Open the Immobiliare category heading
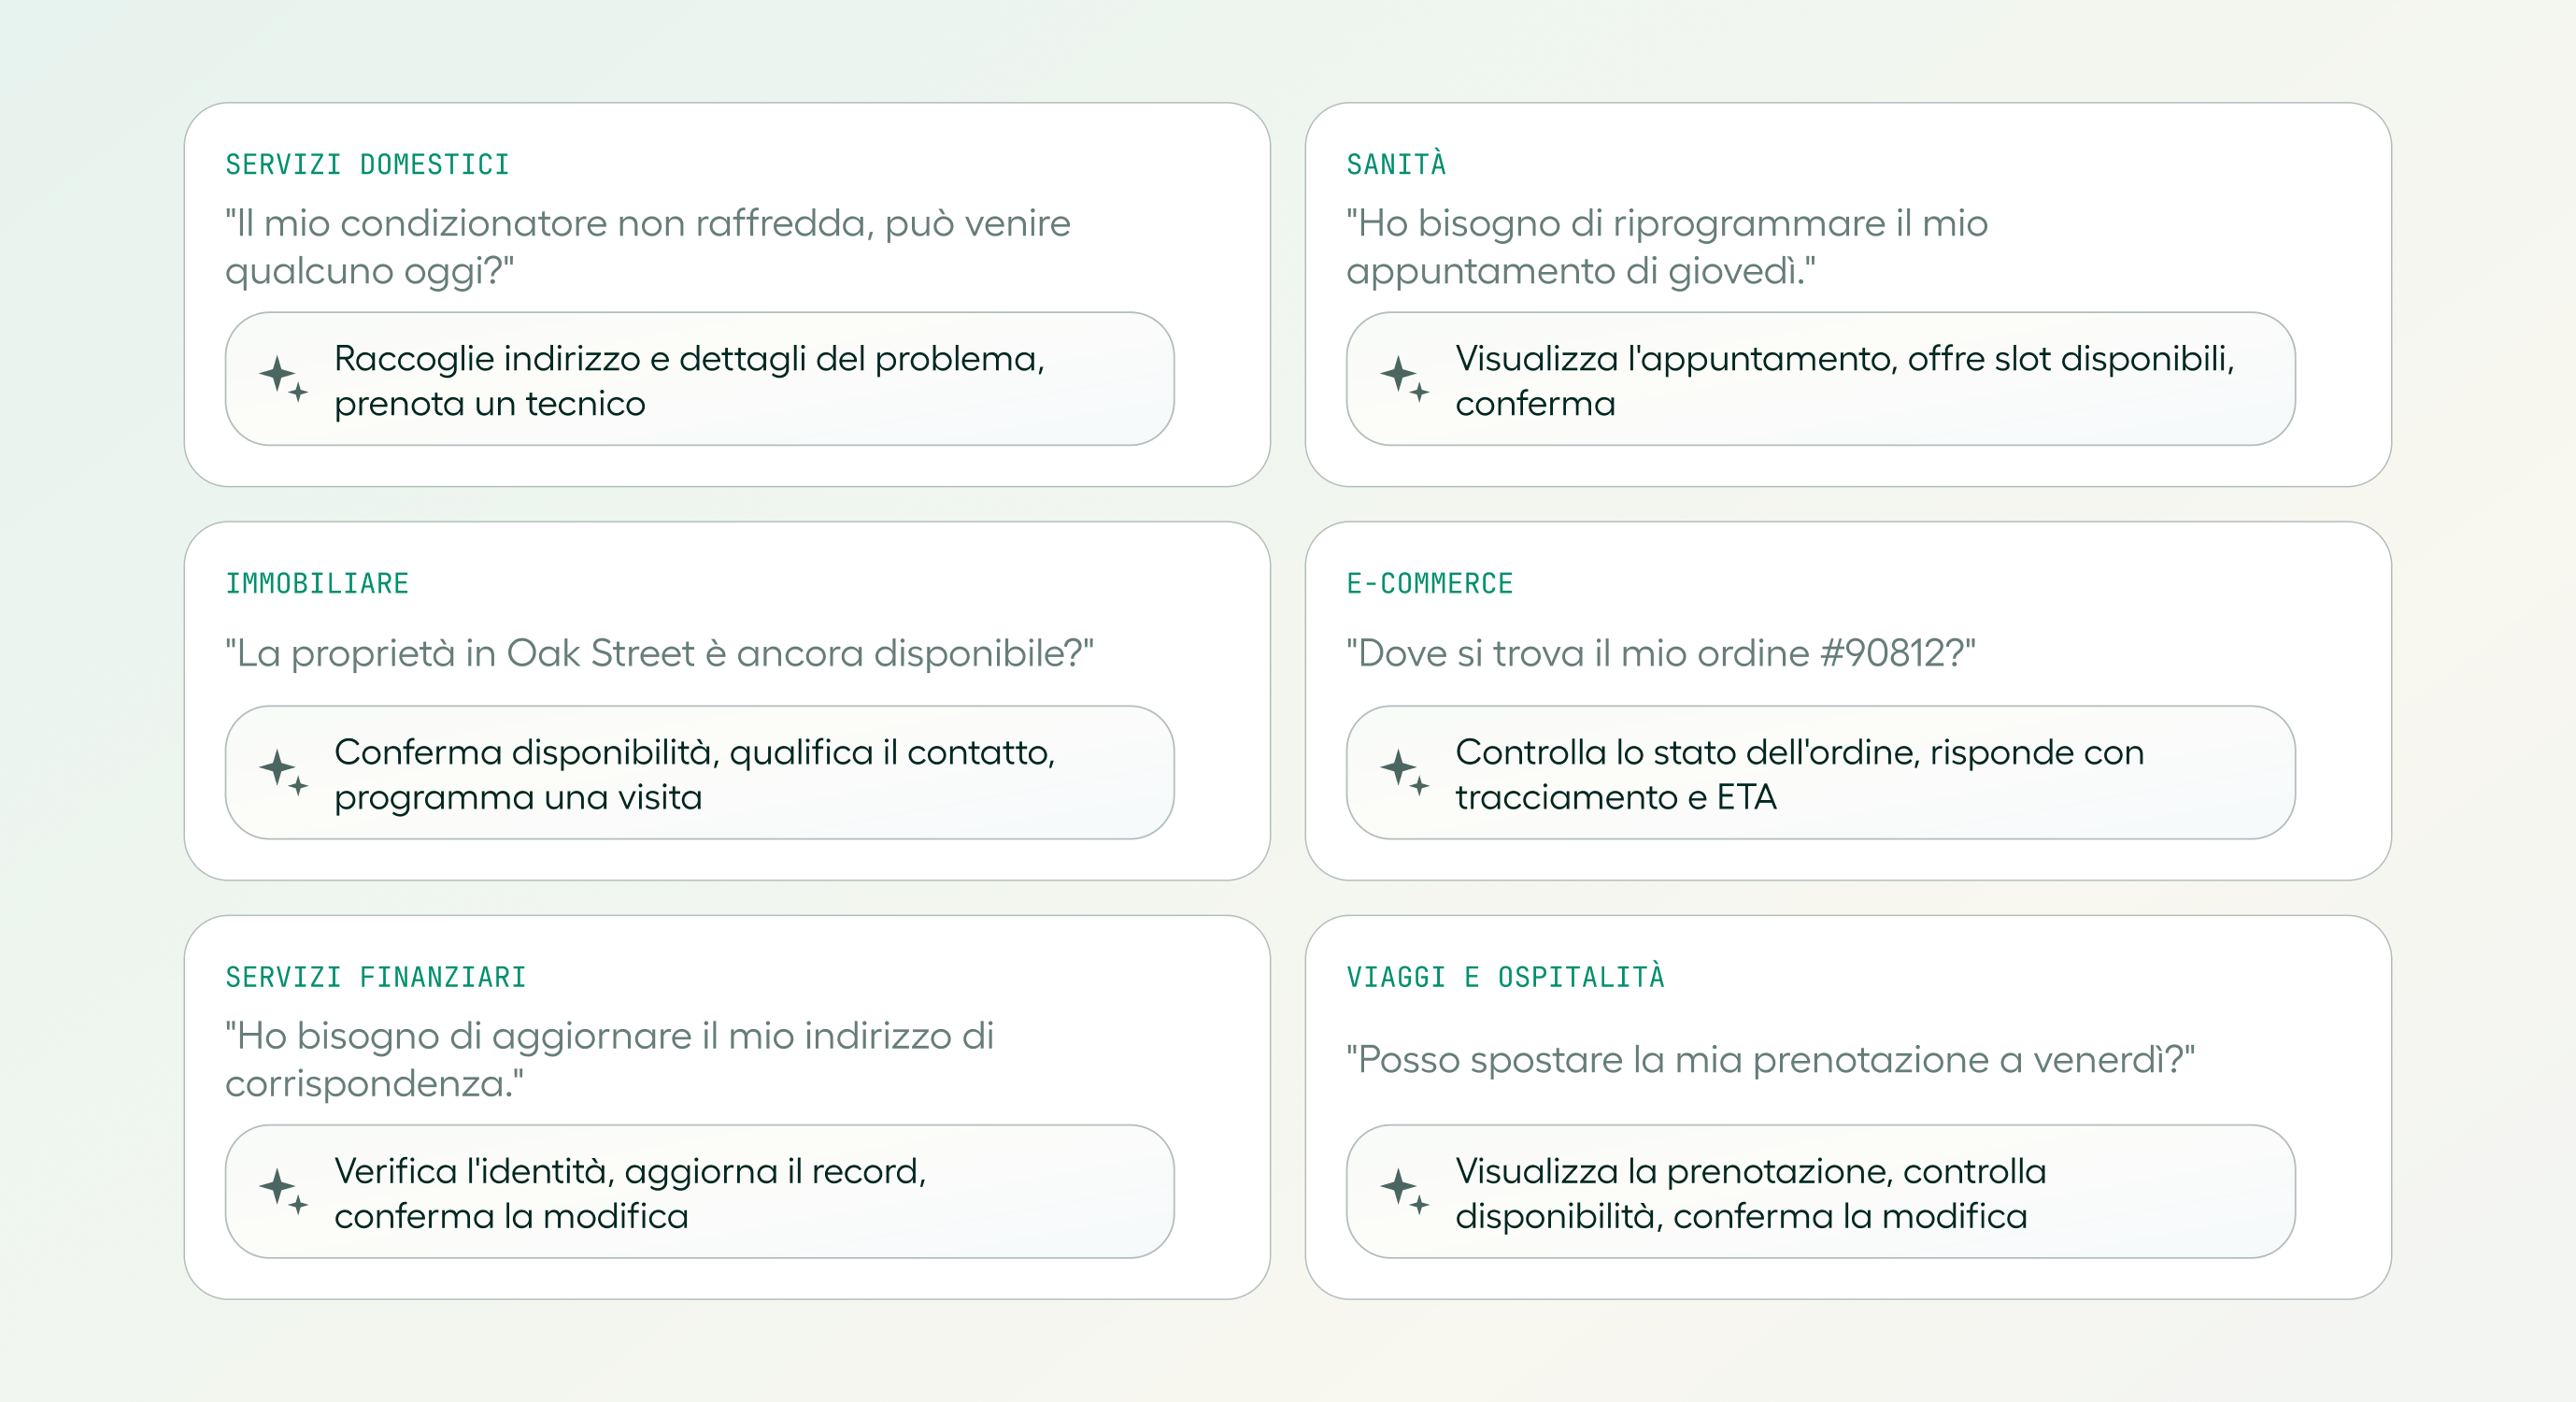Screen dimensions: 2576x1402 coord(317,584)
